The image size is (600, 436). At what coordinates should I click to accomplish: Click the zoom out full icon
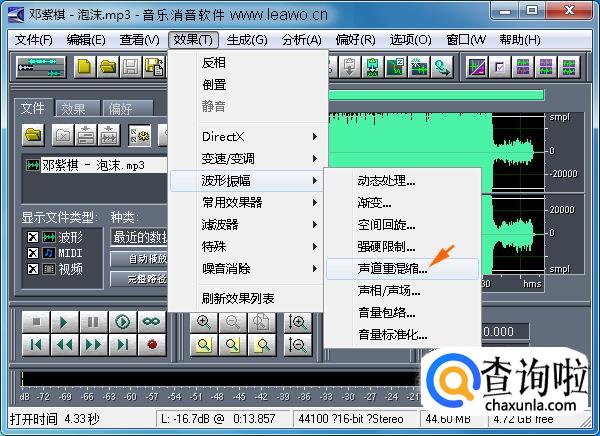tap(262, 322)
